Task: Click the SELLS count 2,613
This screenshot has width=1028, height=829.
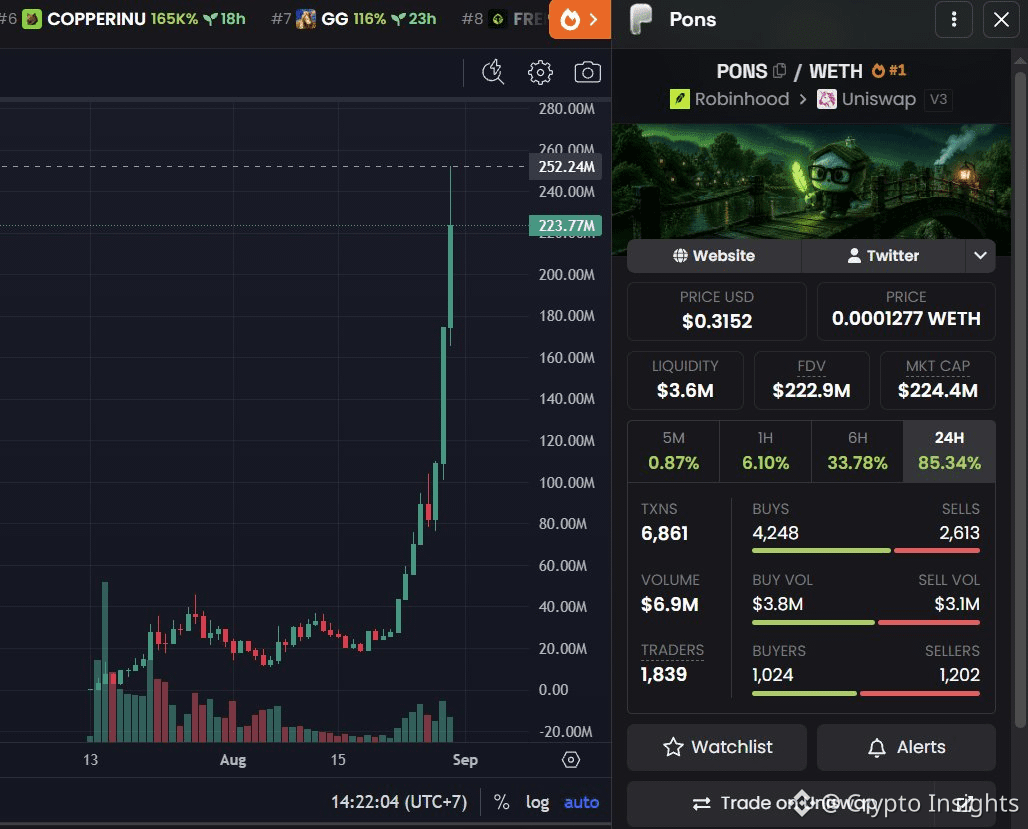Action: [959, 533]
